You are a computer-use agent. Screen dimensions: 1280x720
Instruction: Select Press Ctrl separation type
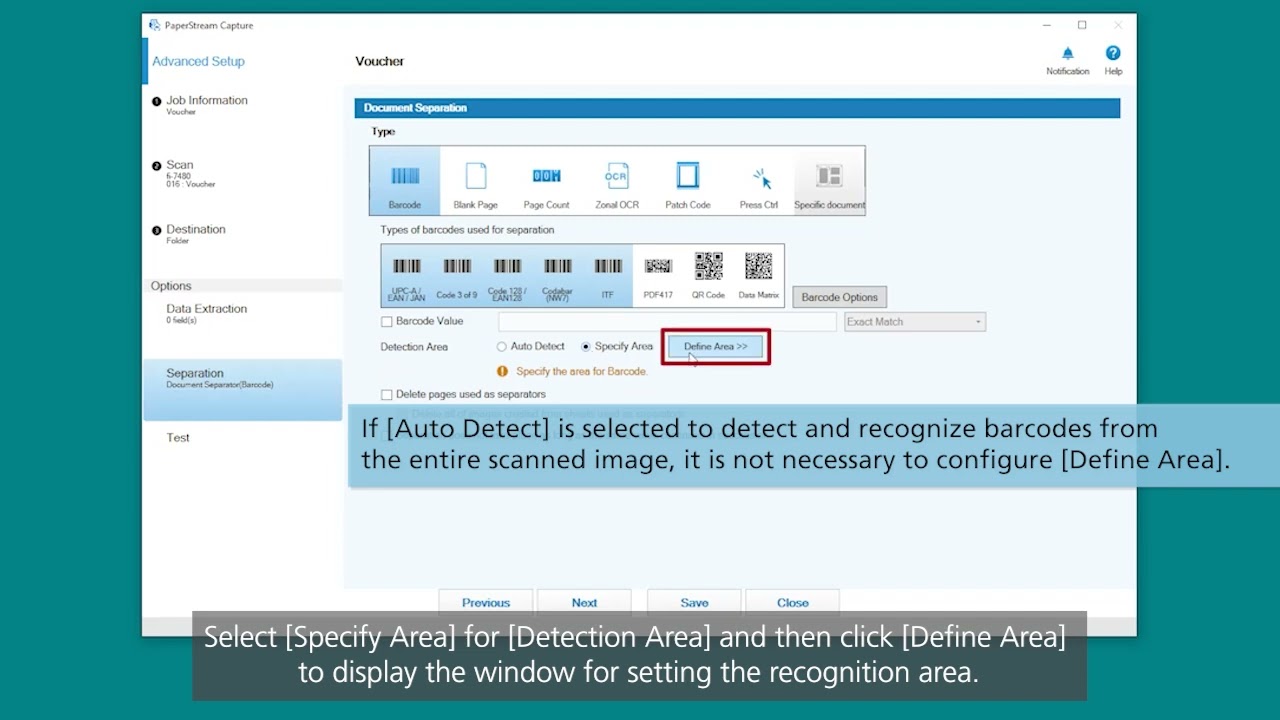[x=758, y=180]
